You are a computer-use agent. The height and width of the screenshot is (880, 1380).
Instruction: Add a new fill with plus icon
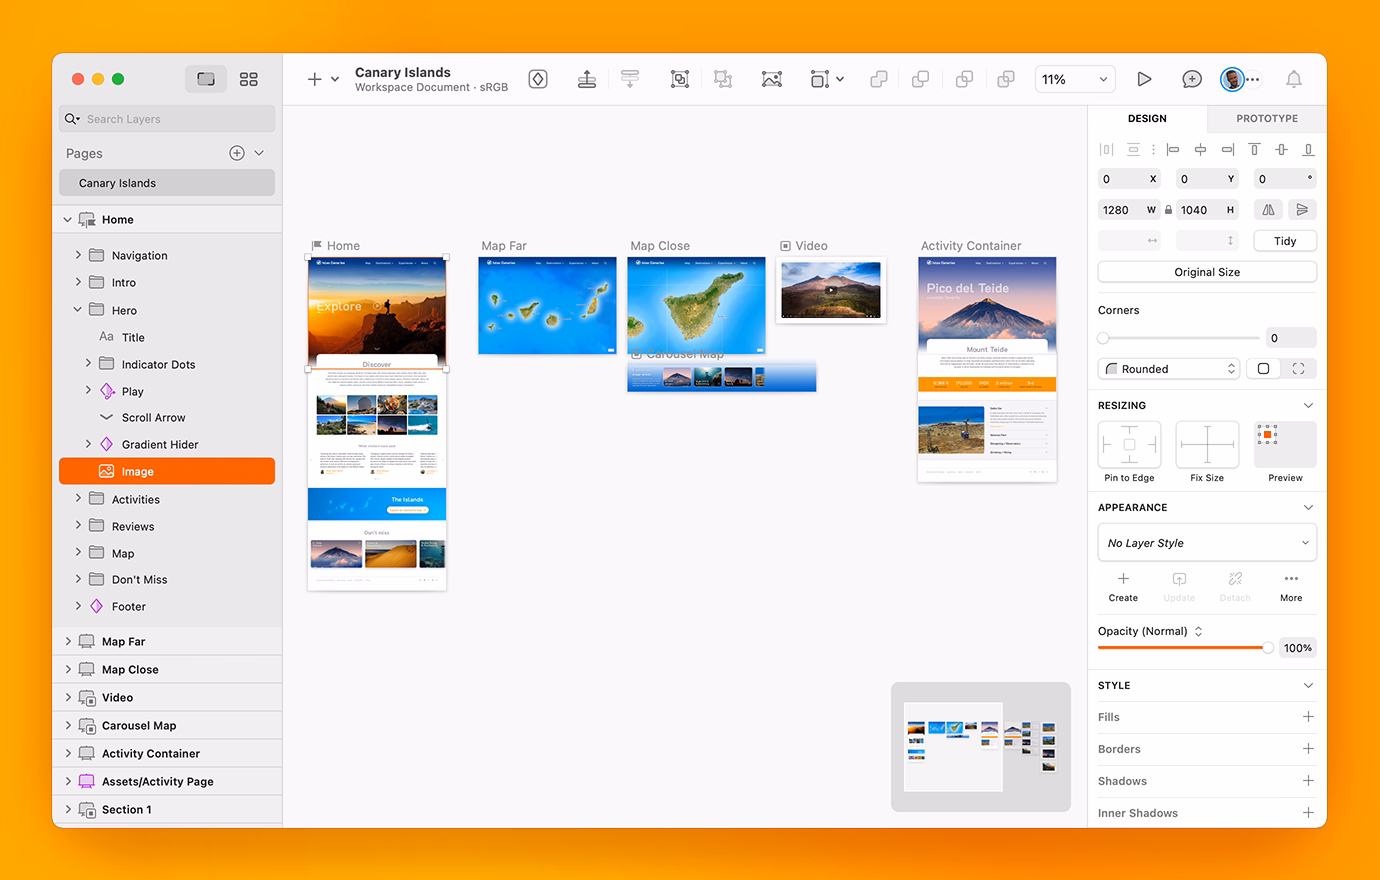(x=1308, y=717)
